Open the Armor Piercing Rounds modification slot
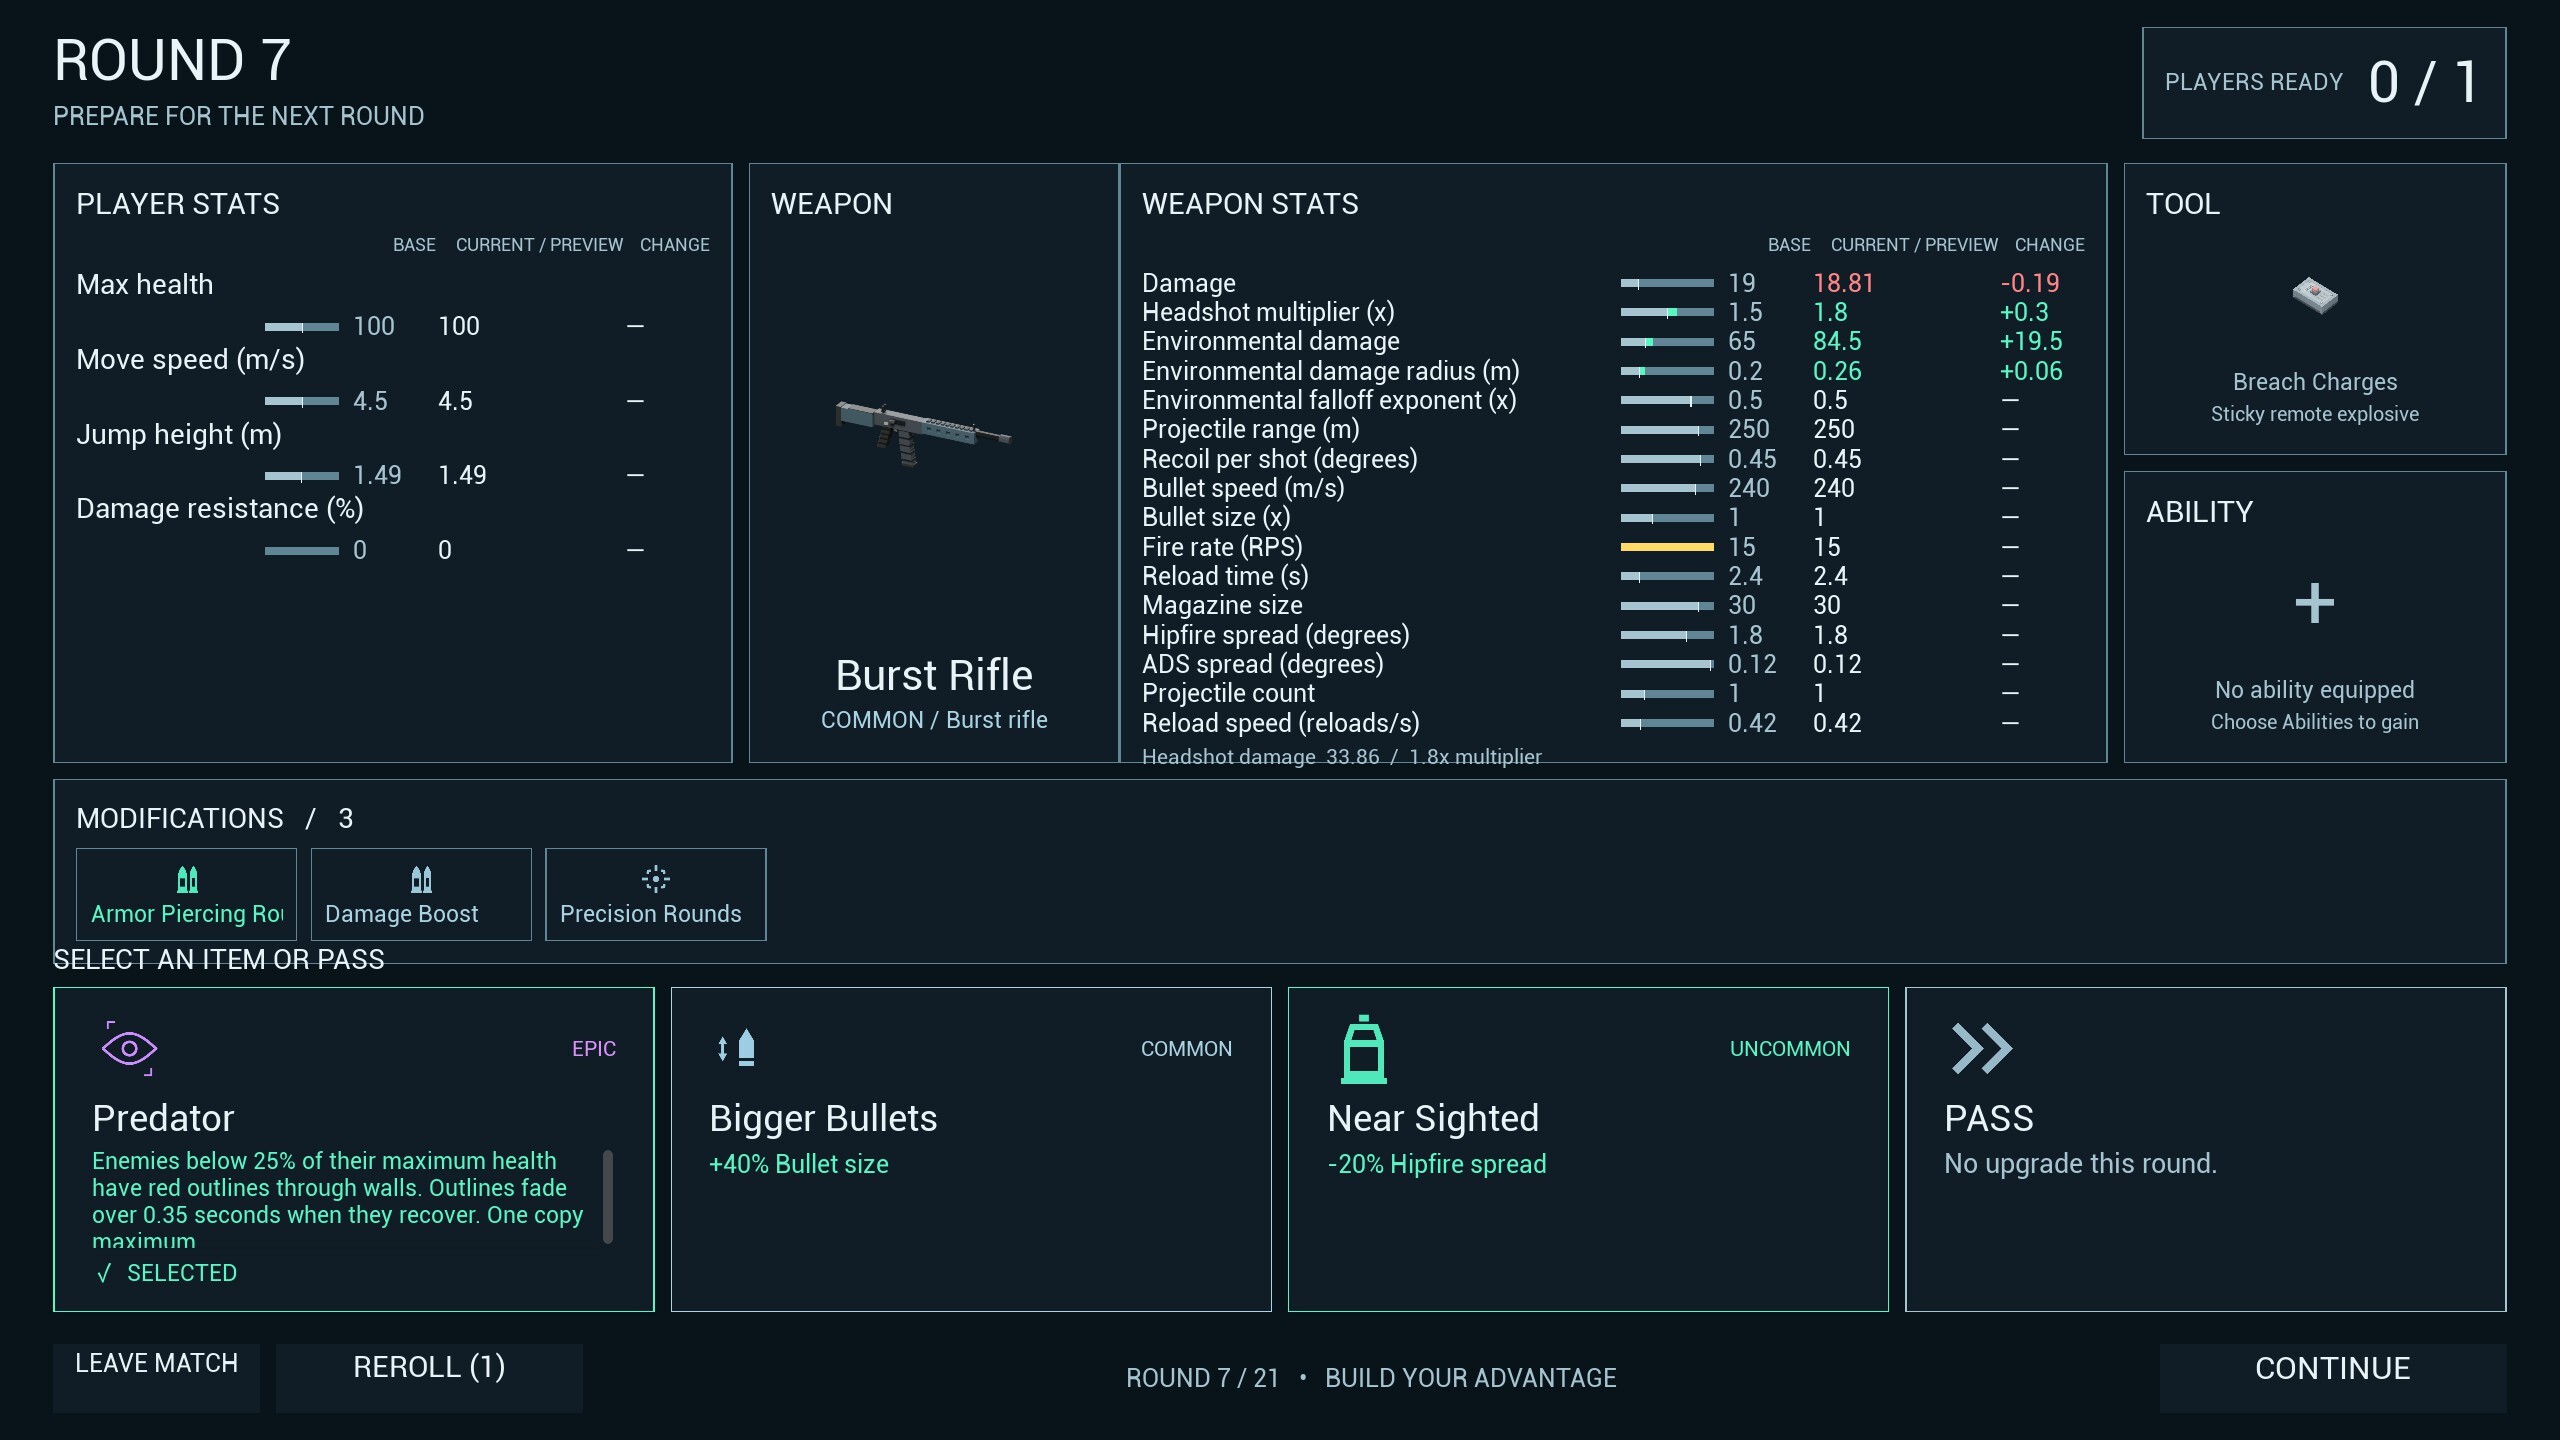The width and height of the screenshot is (2560, 1440). pyautogui.click(x=186, y=894)
